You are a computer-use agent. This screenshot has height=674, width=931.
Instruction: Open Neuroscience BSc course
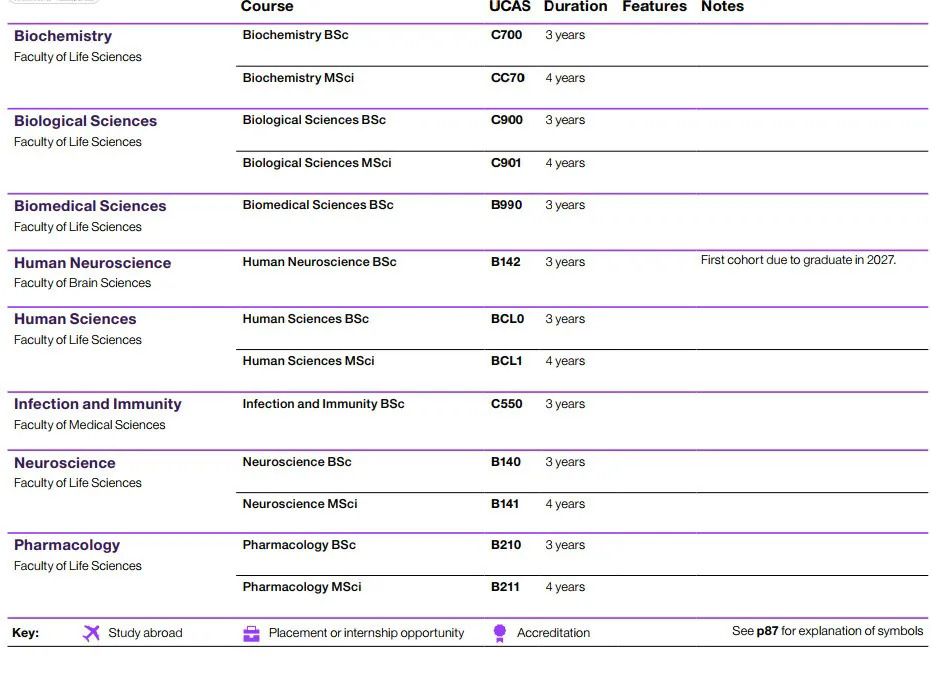(x=297, y=462)
